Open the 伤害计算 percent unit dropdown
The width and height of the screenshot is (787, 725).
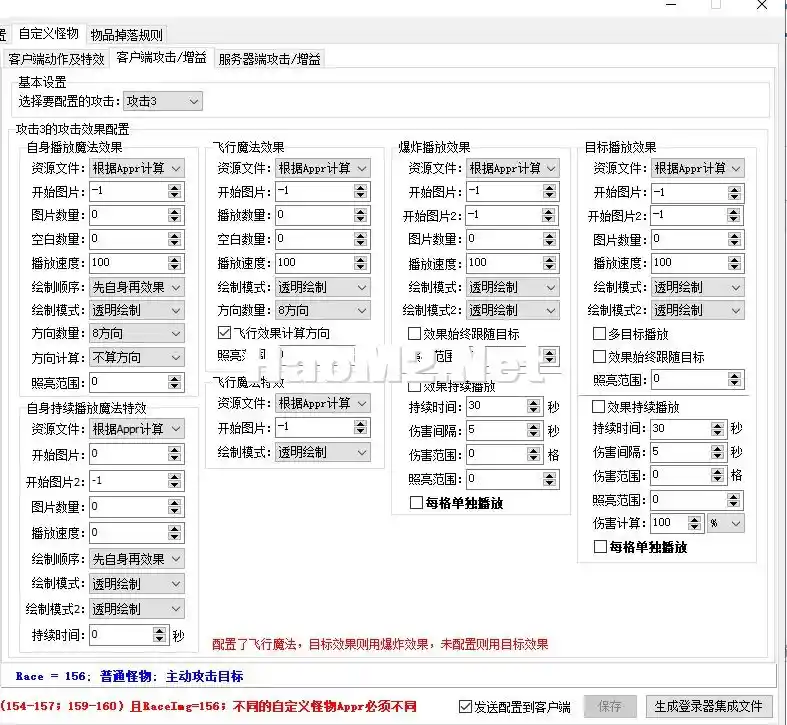point(725,523)
